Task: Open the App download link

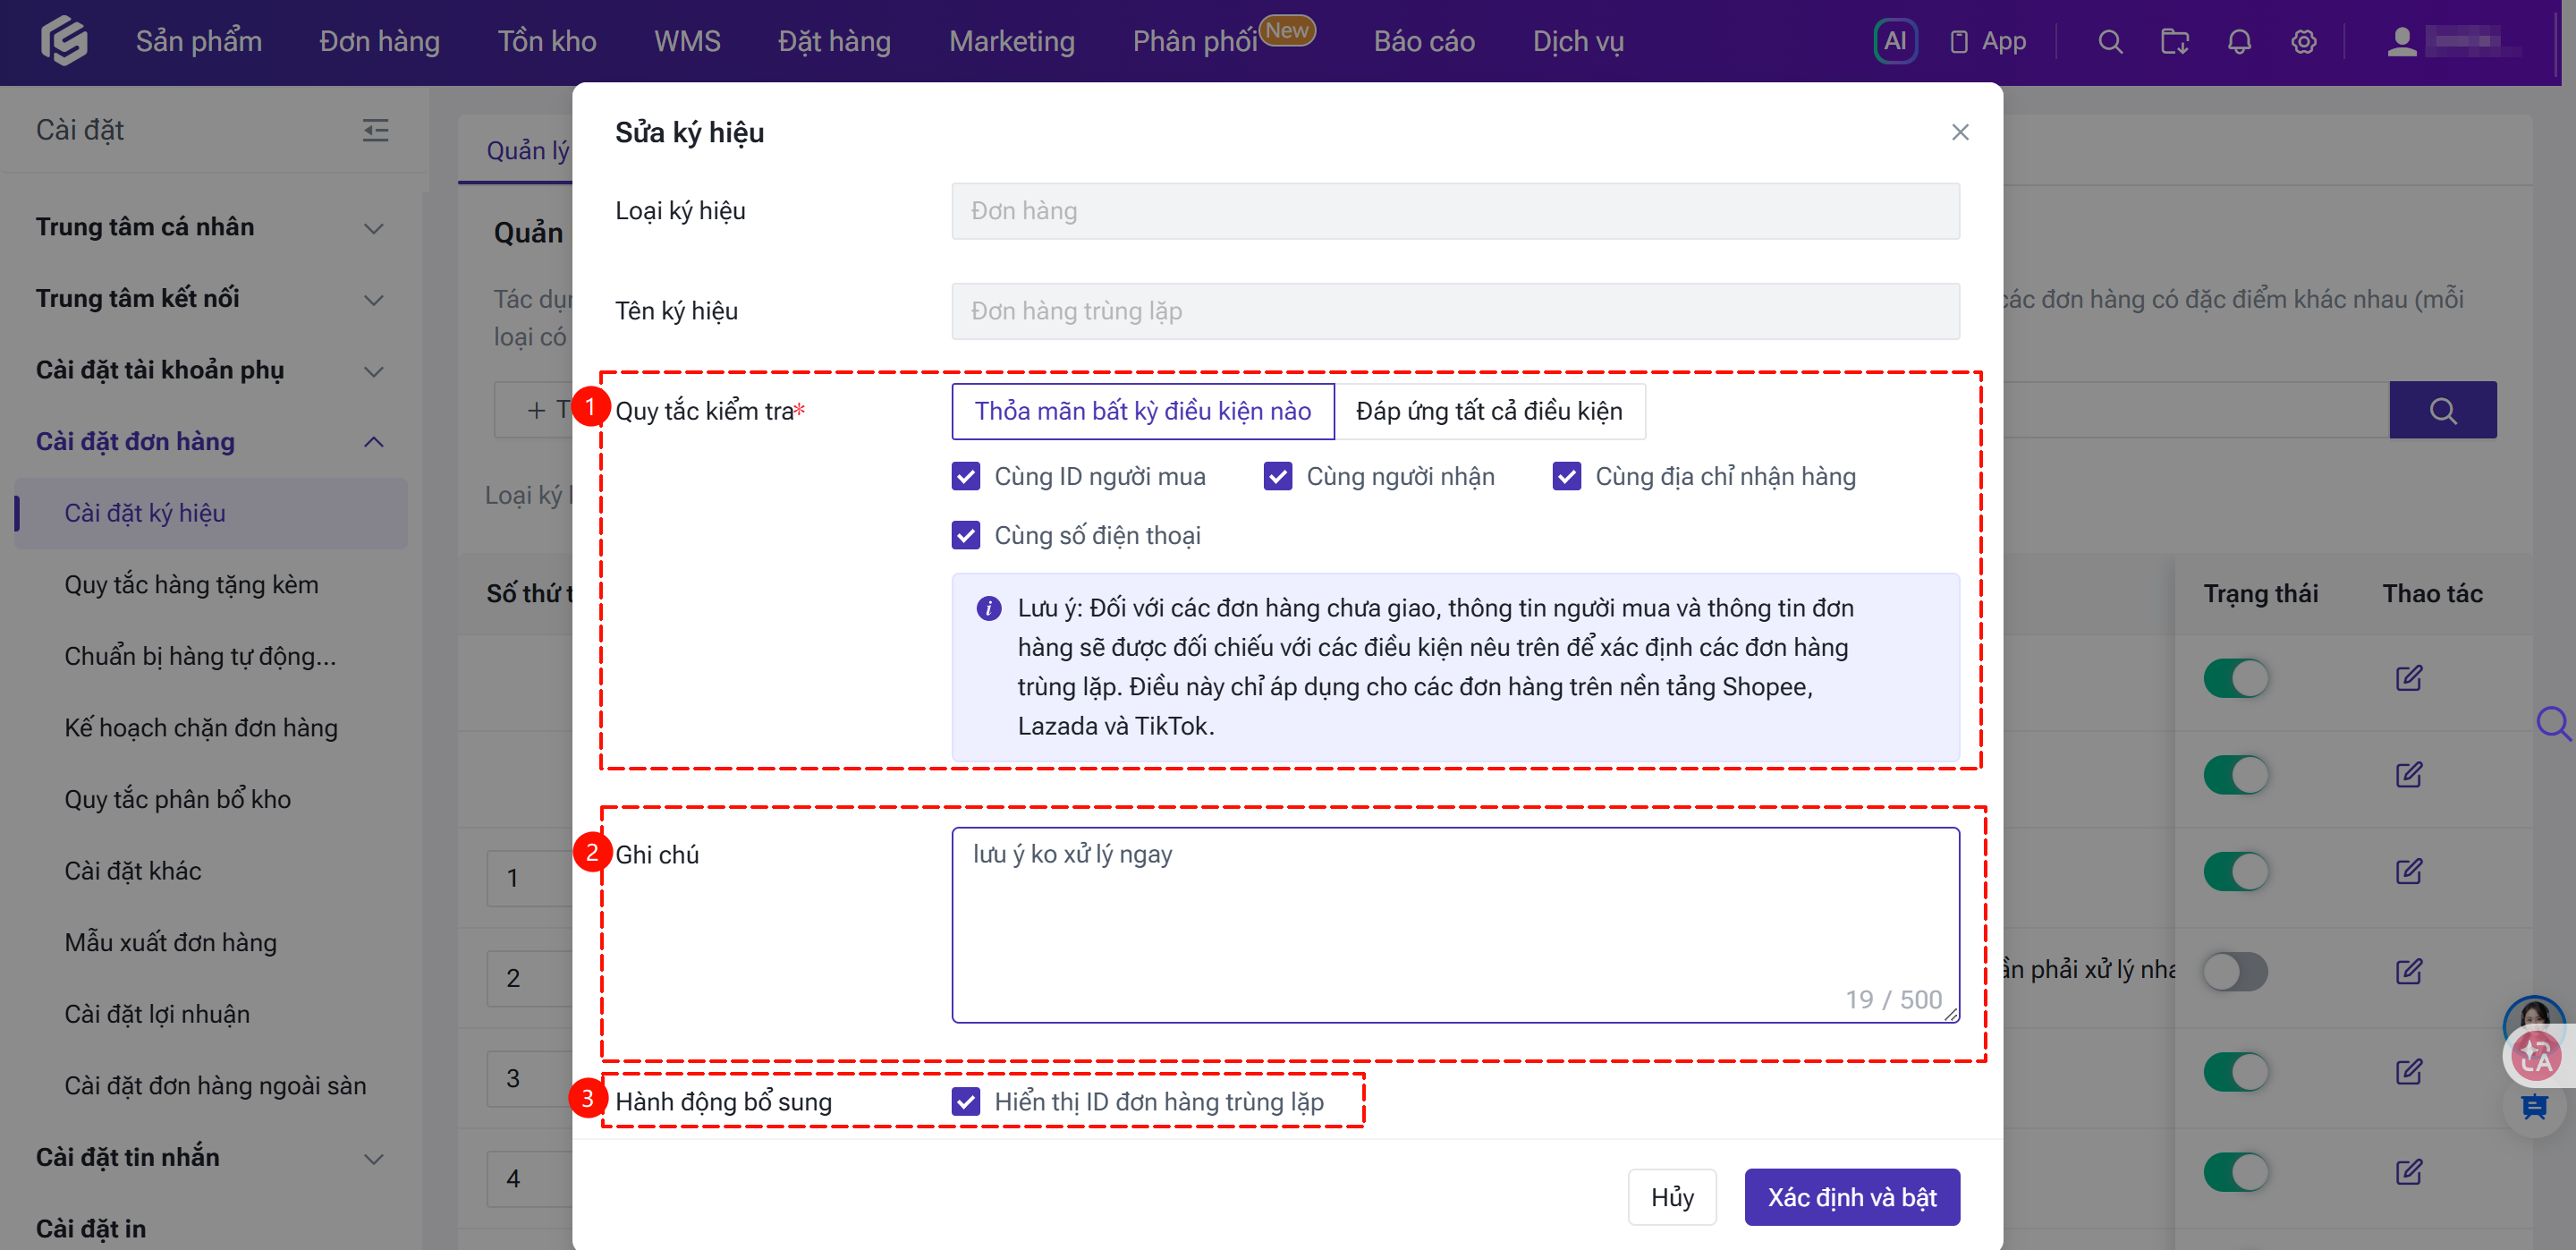Action: (1988, 41)
